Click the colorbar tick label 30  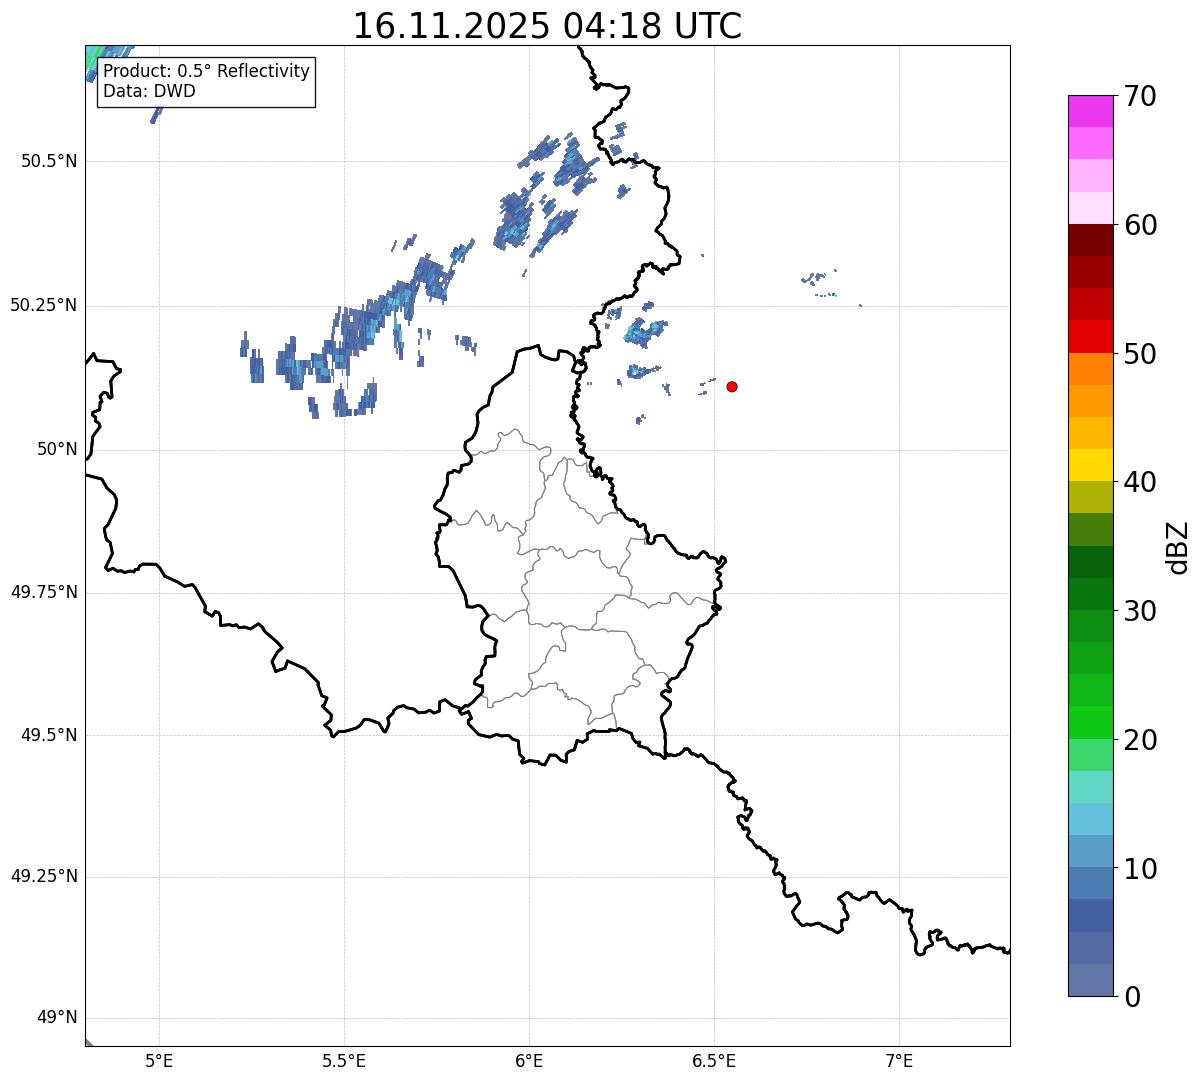pos(1140,612)
